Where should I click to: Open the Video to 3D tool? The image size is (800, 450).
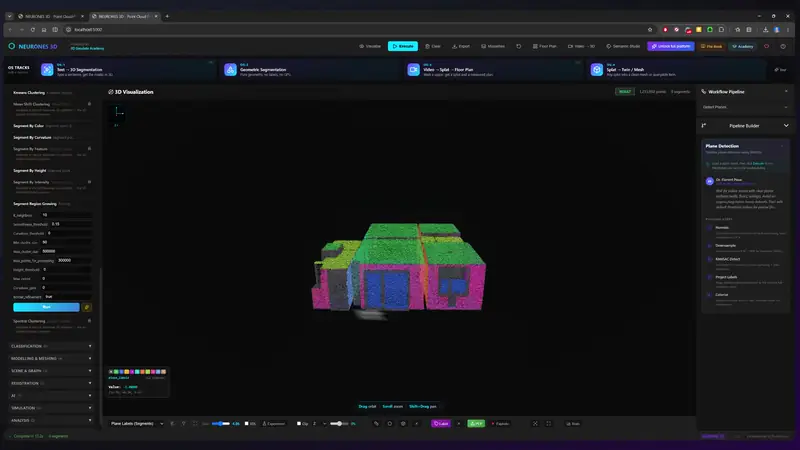[x=581, y=46]
